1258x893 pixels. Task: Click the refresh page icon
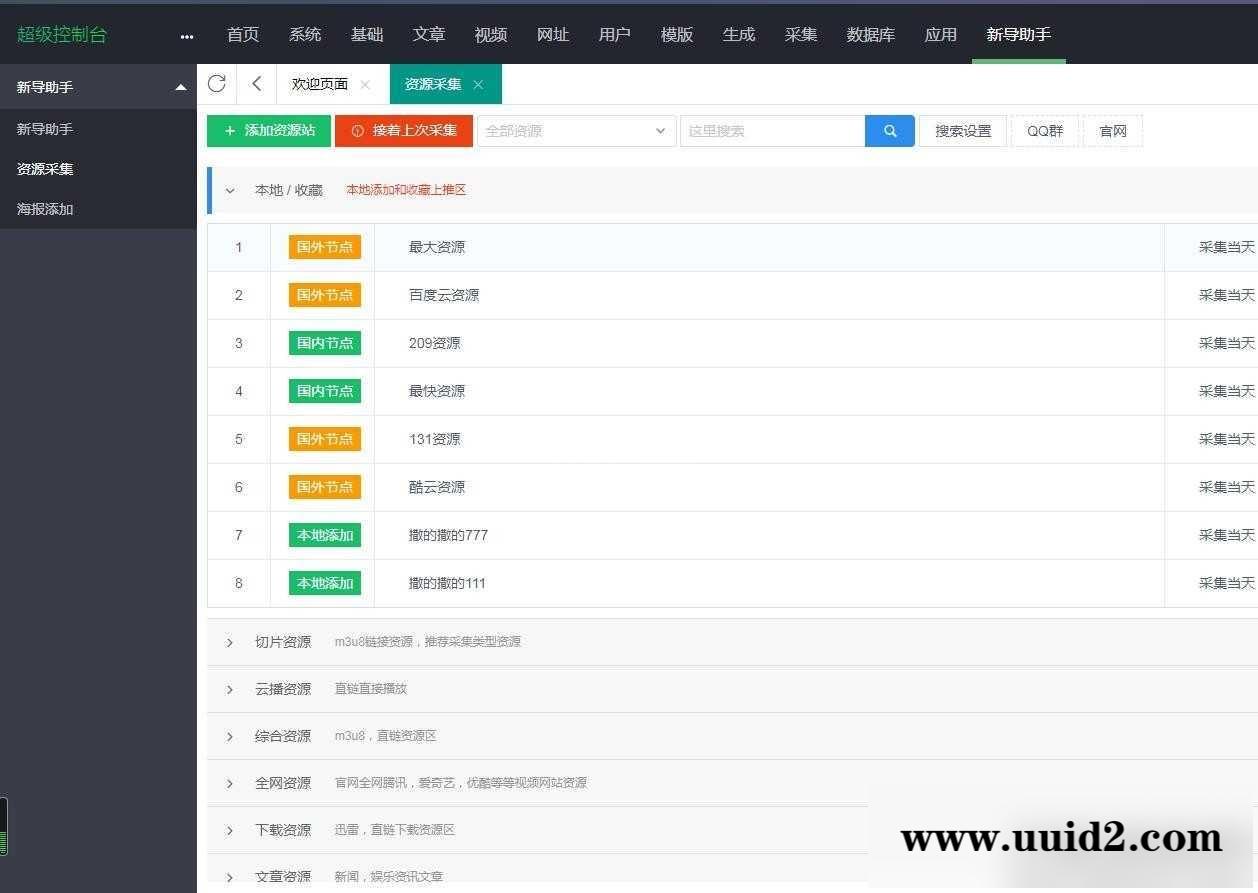(x=217, y=84)
